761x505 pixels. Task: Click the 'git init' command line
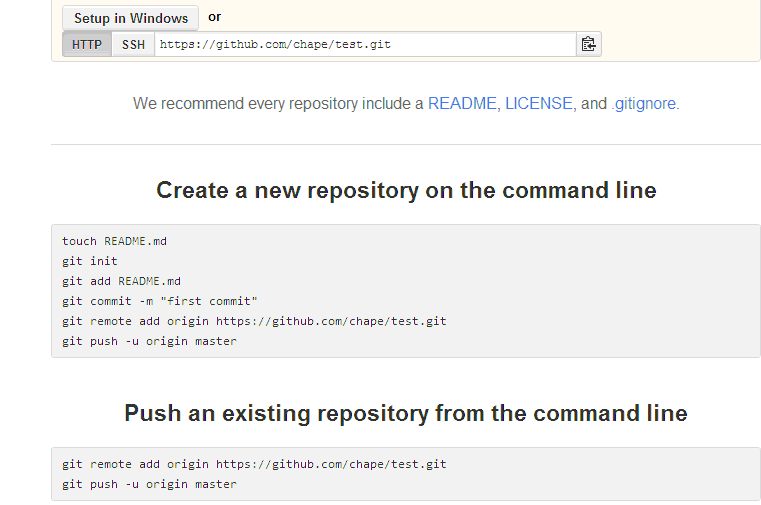pos(90,261)
